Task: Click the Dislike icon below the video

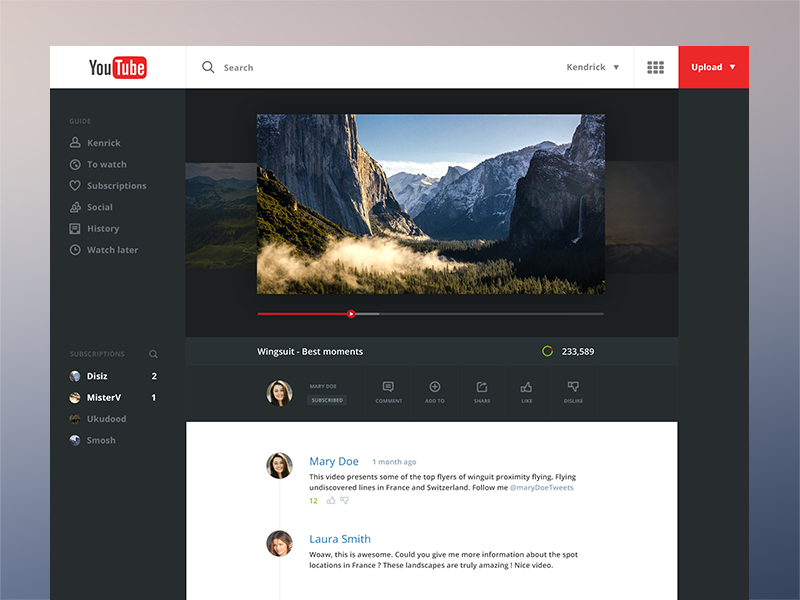Action: pyautogui.click(x=573, y=387)
